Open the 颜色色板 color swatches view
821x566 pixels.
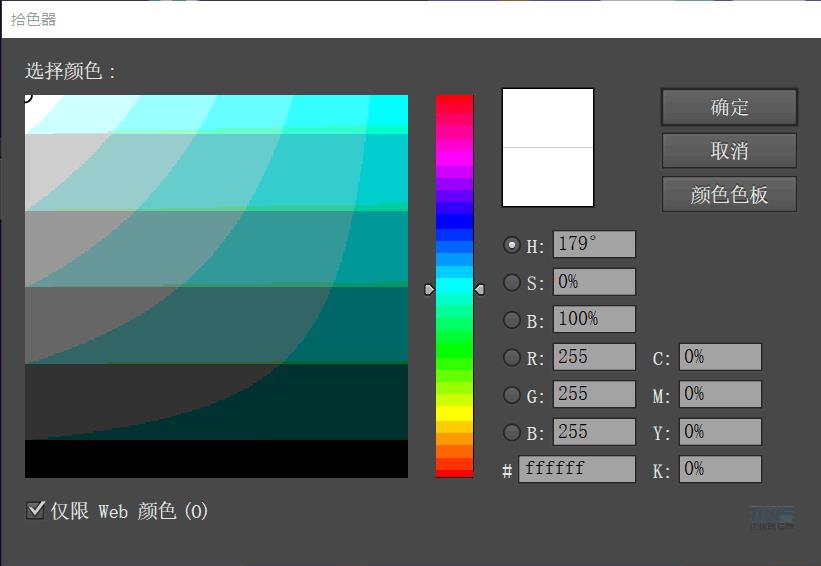tap(729, 194)
